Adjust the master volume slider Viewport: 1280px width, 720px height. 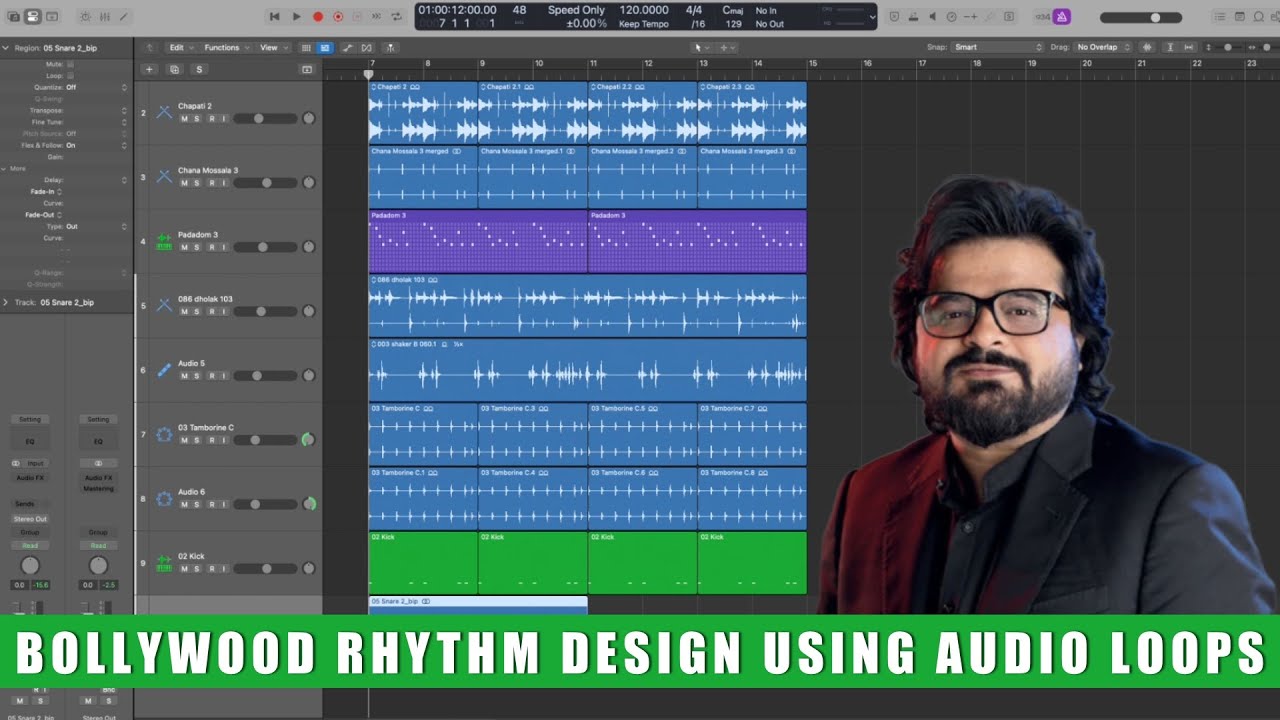pyautogui.click(x=1139, y=18)
